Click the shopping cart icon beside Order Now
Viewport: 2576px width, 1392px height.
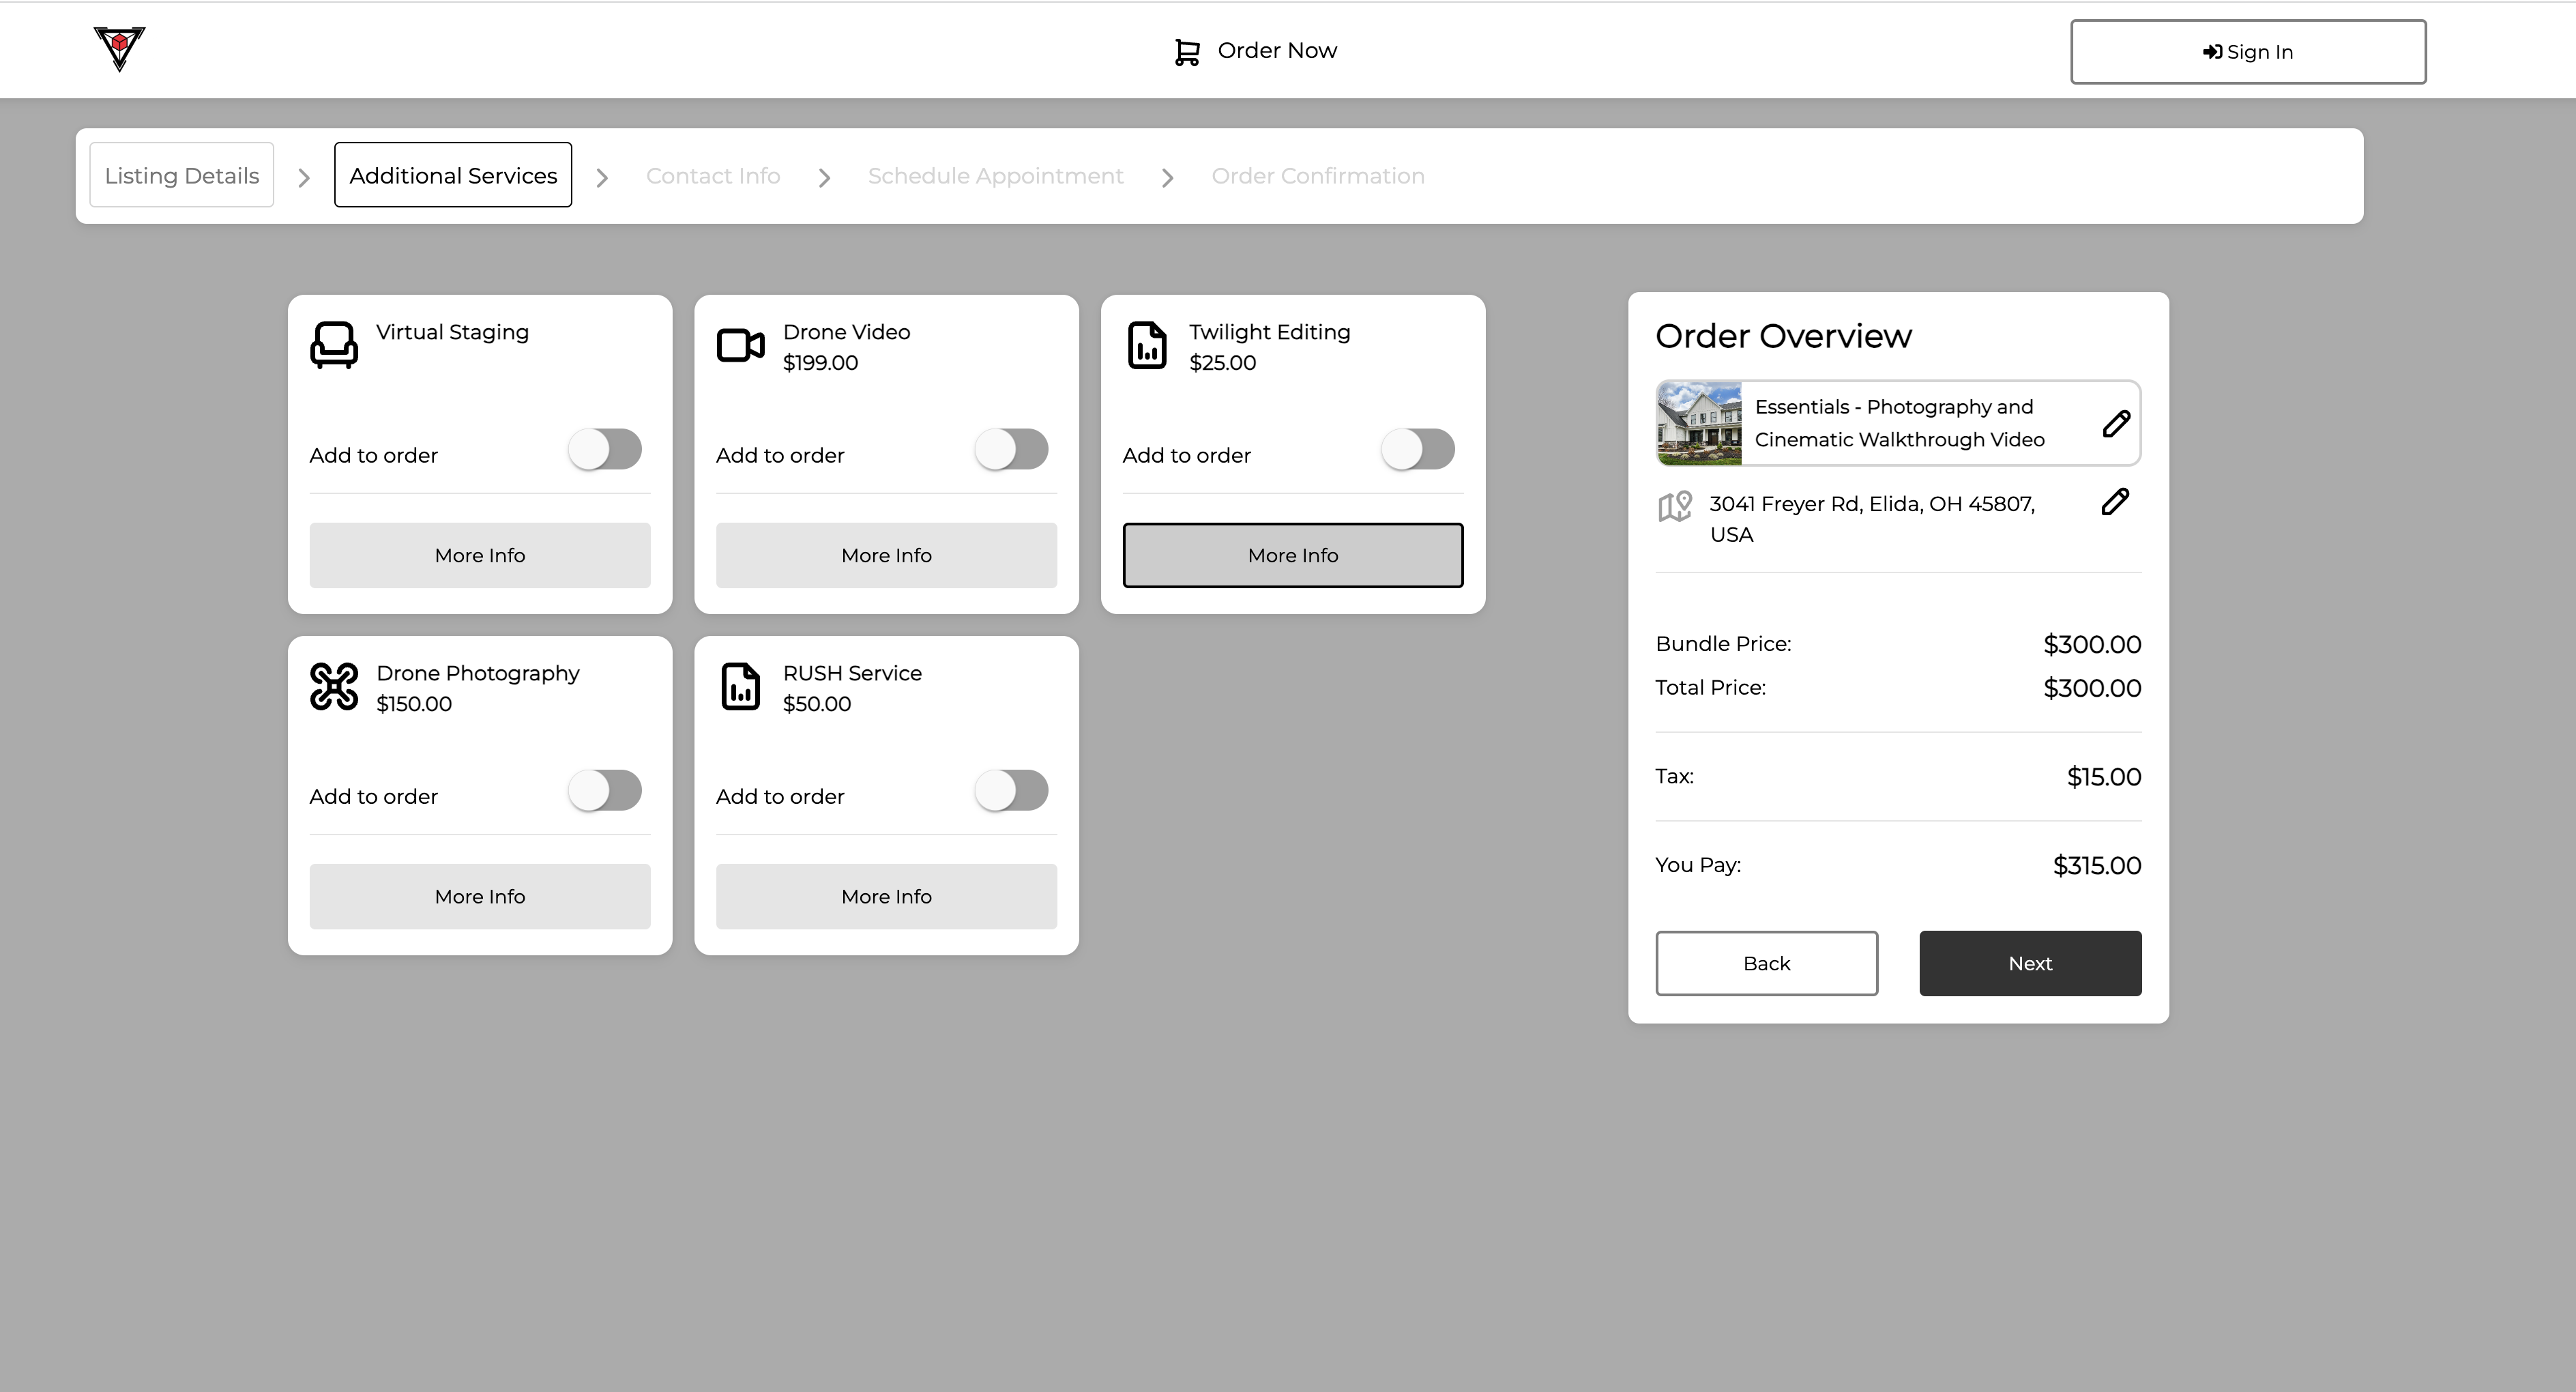tap(1187, 52)
